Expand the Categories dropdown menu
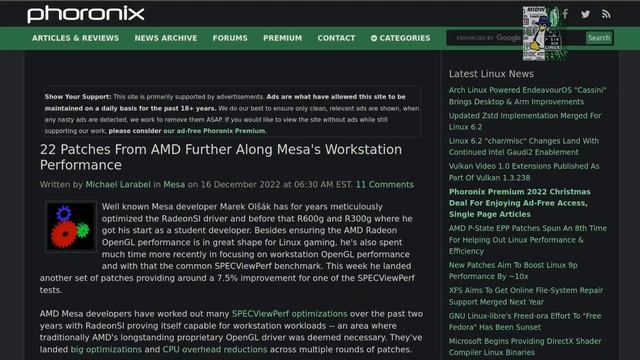This screenshot has height=360, width=640. (400, 38)
